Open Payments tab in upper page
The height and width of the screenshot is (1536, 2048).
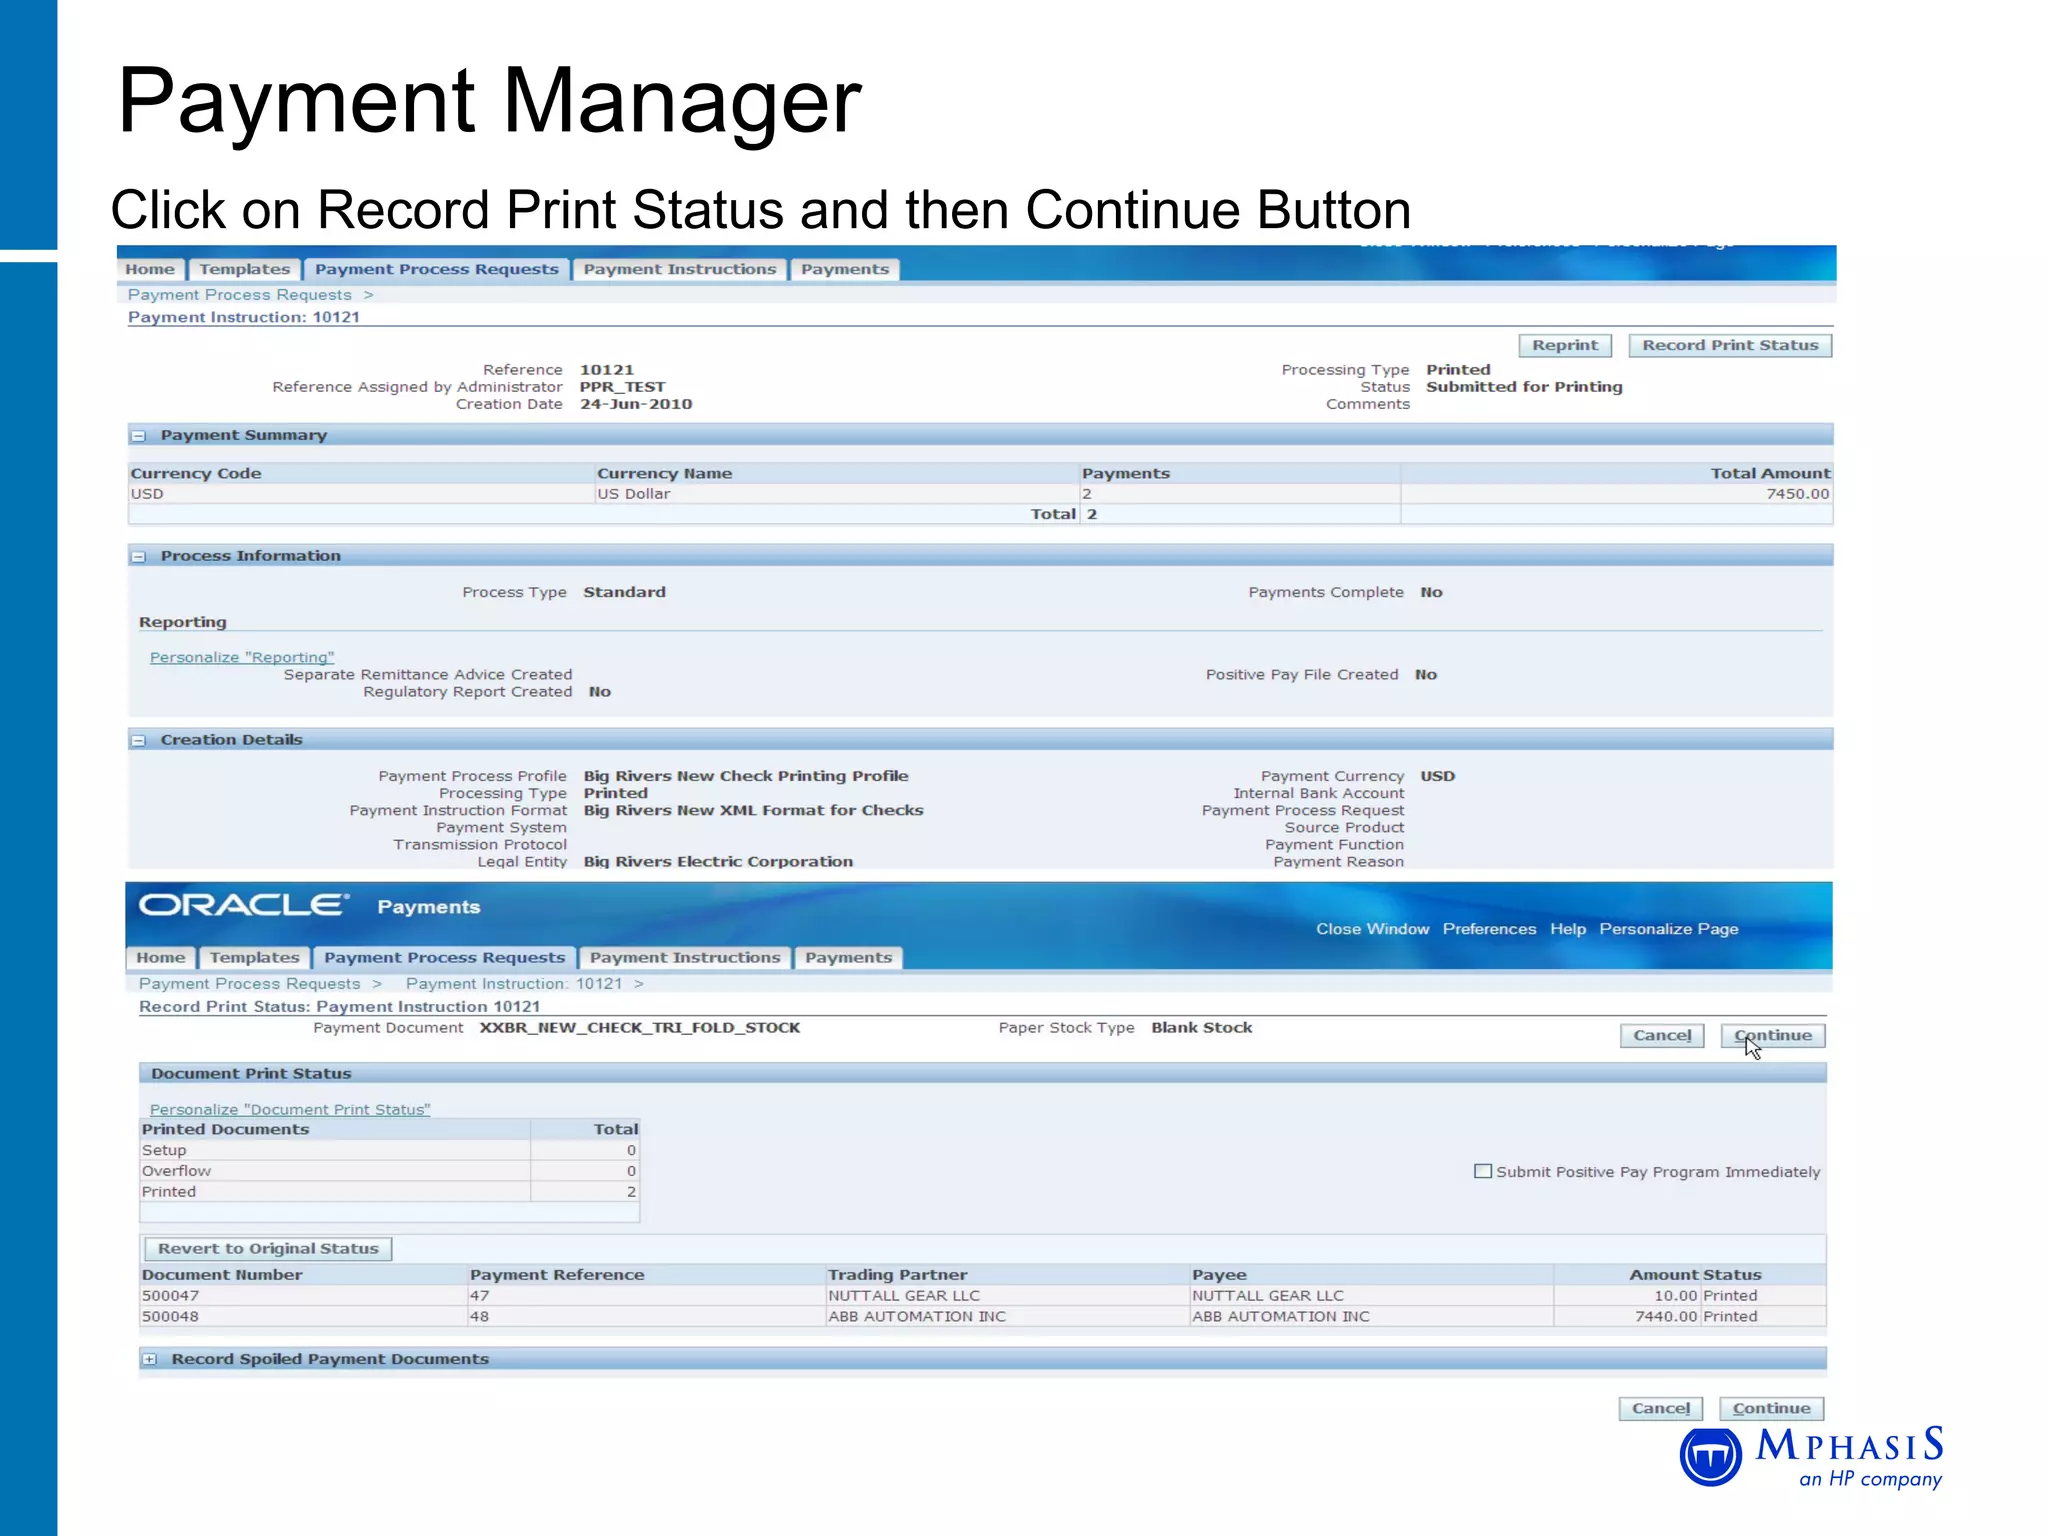pyautogui.click(x=845, y=269)
